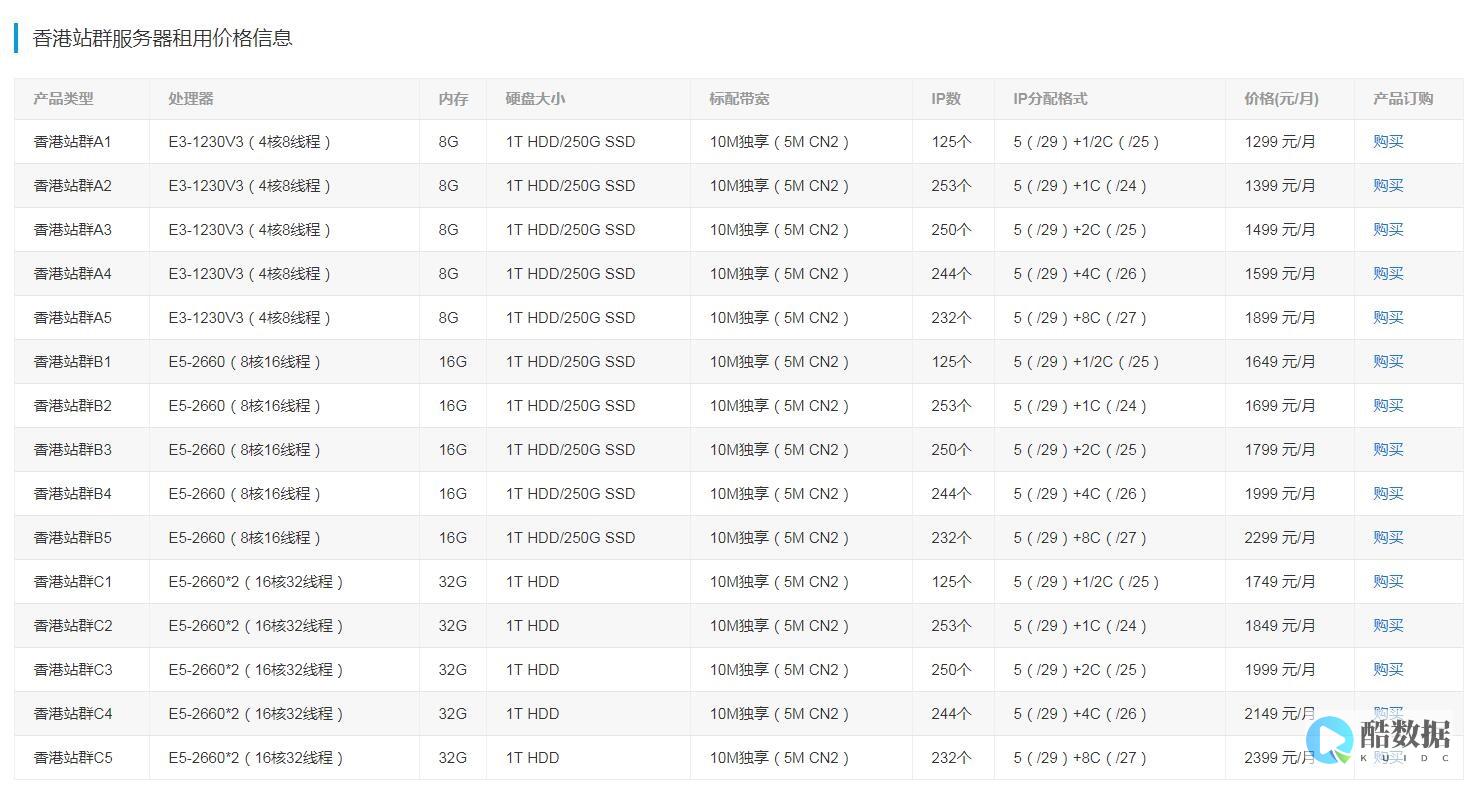The image size is (1473, 786).
Task: Click 1T HDD/250G SSD in A4 row
Action: pyautogui.click(x=570, y=274)
